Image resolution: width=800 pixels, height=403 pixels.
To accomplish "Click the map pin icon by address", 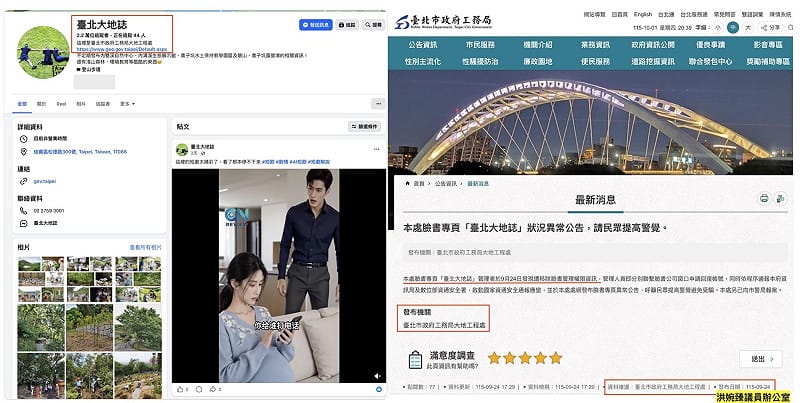I will 23,152.
